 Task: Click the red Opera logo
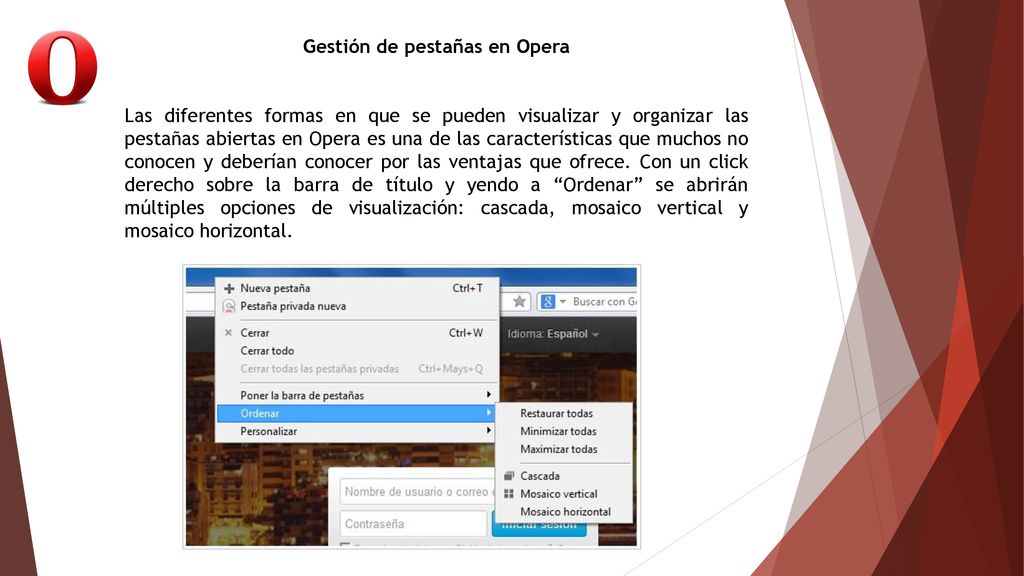point(63,68)
